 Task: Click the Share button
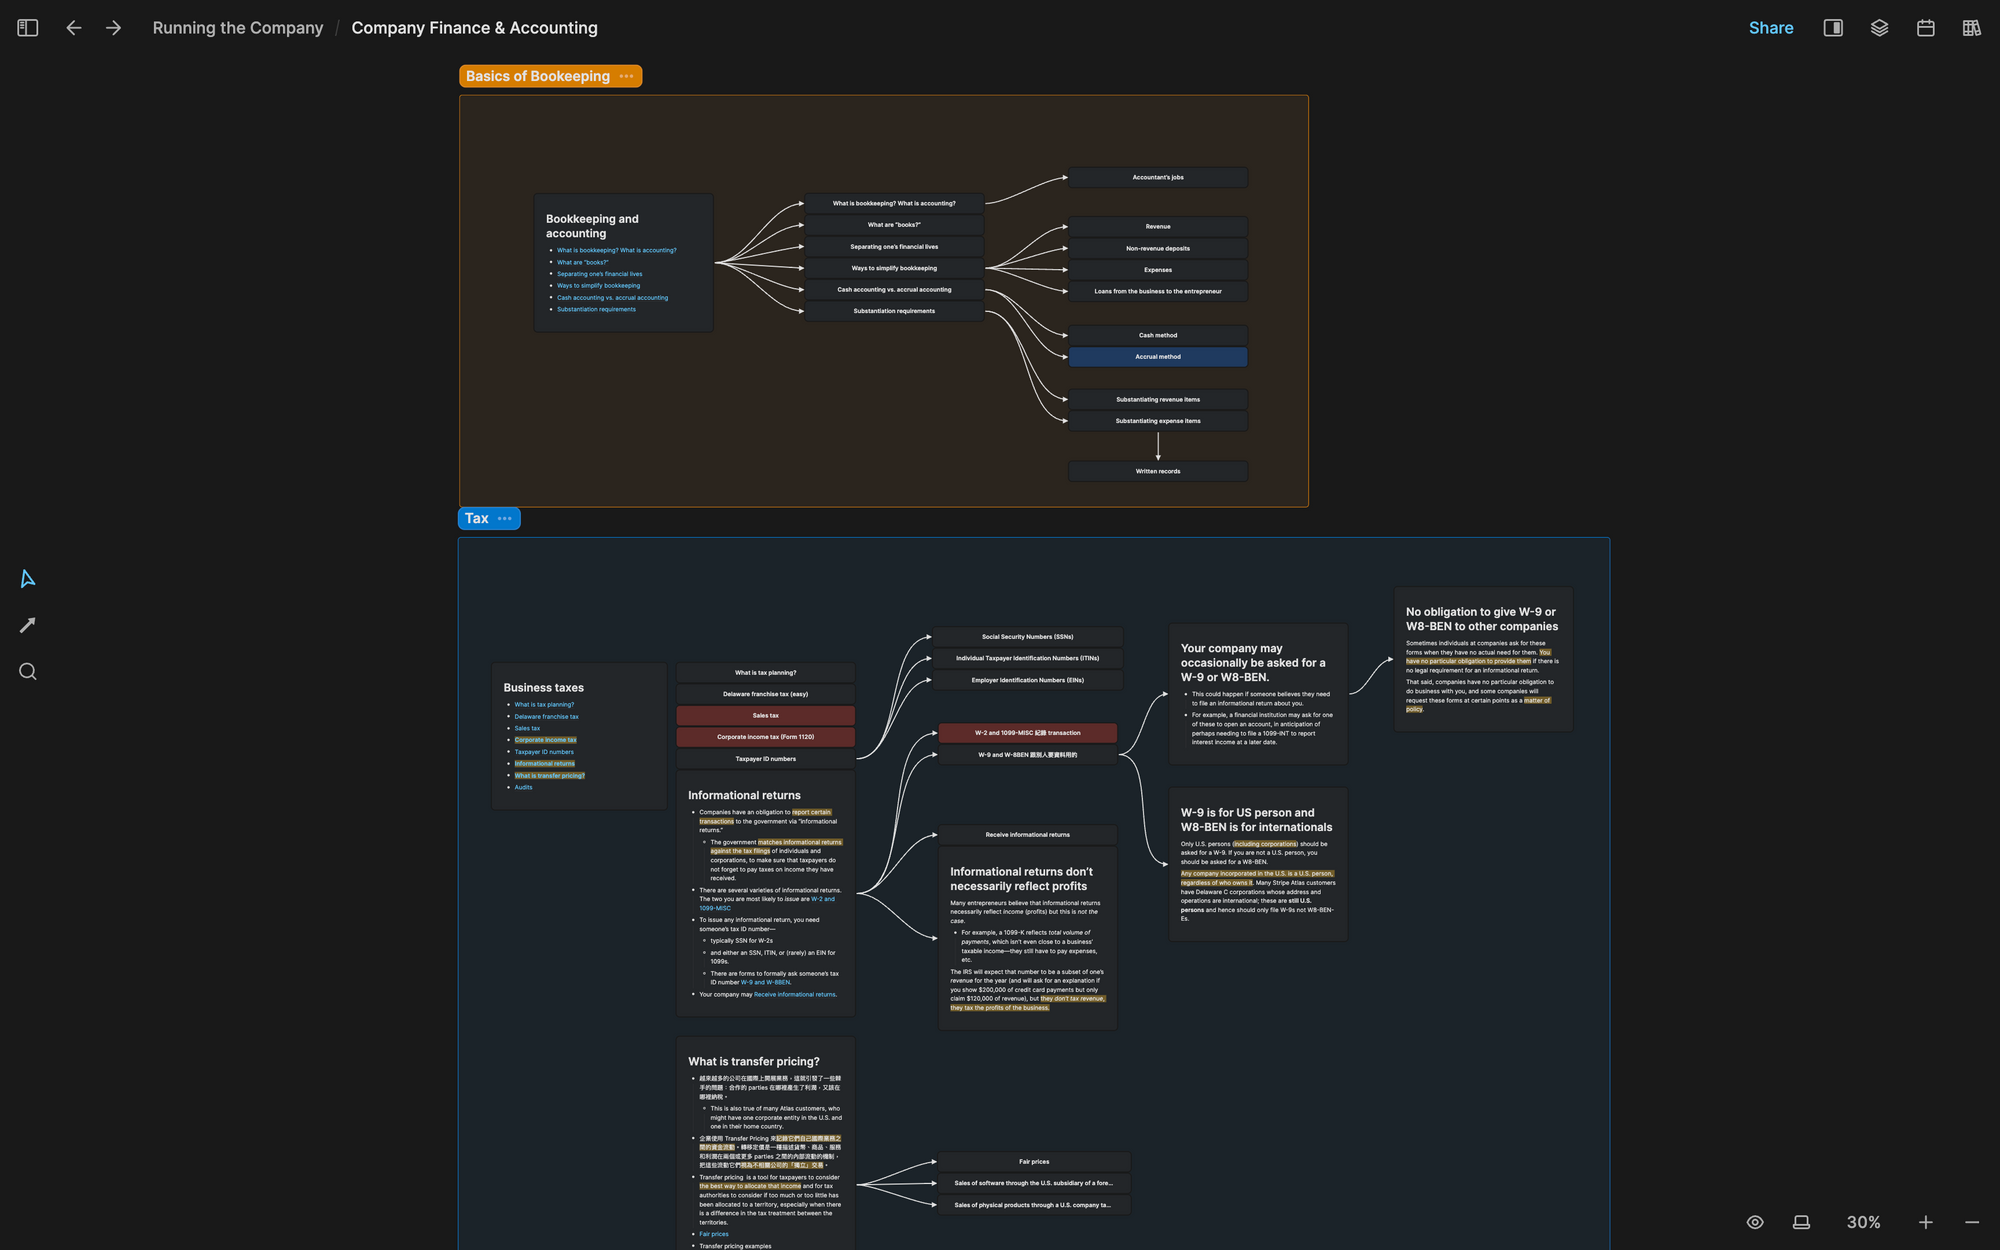click(1770, 28)
